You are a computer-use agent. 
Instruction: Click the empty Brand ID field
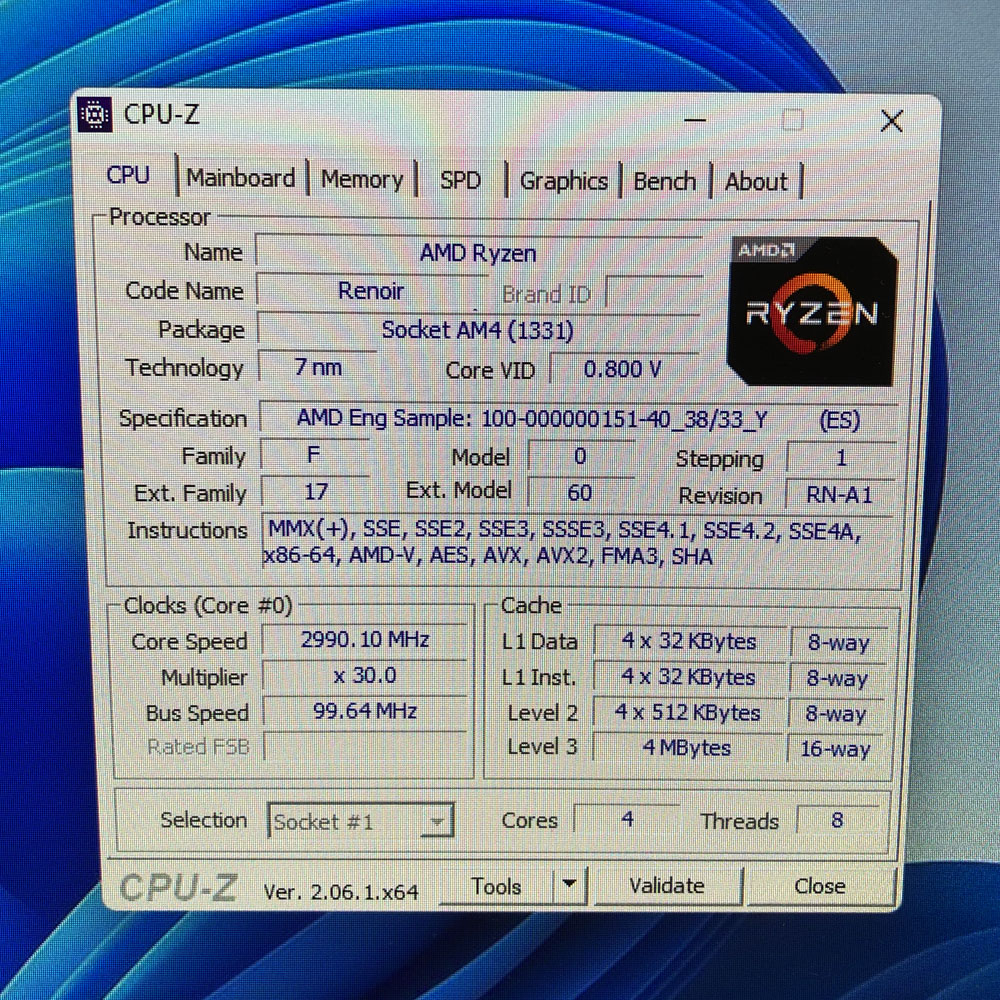pyautogui.click(x=654, y=293)
